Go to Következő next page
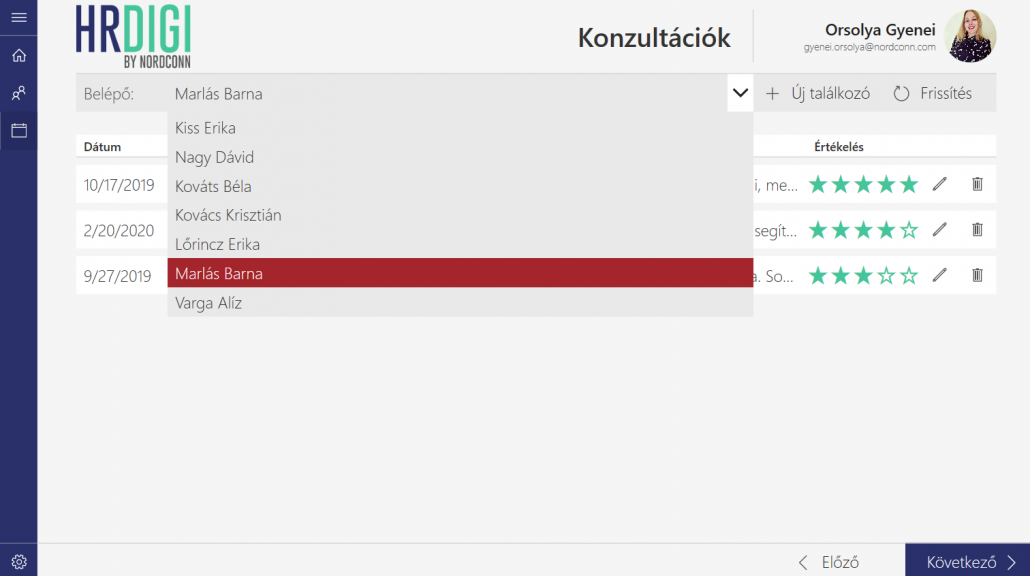The height and width of the screenshot is (576, 1030). [x=967, y=561]
